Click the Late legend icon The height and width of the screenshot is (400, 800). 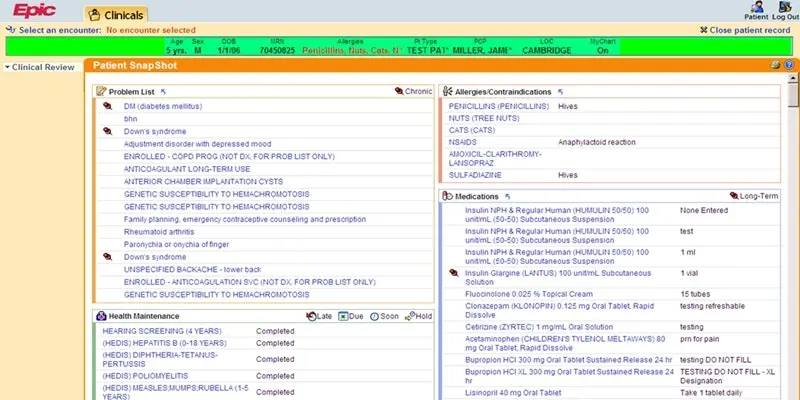(x=311, y=316)
